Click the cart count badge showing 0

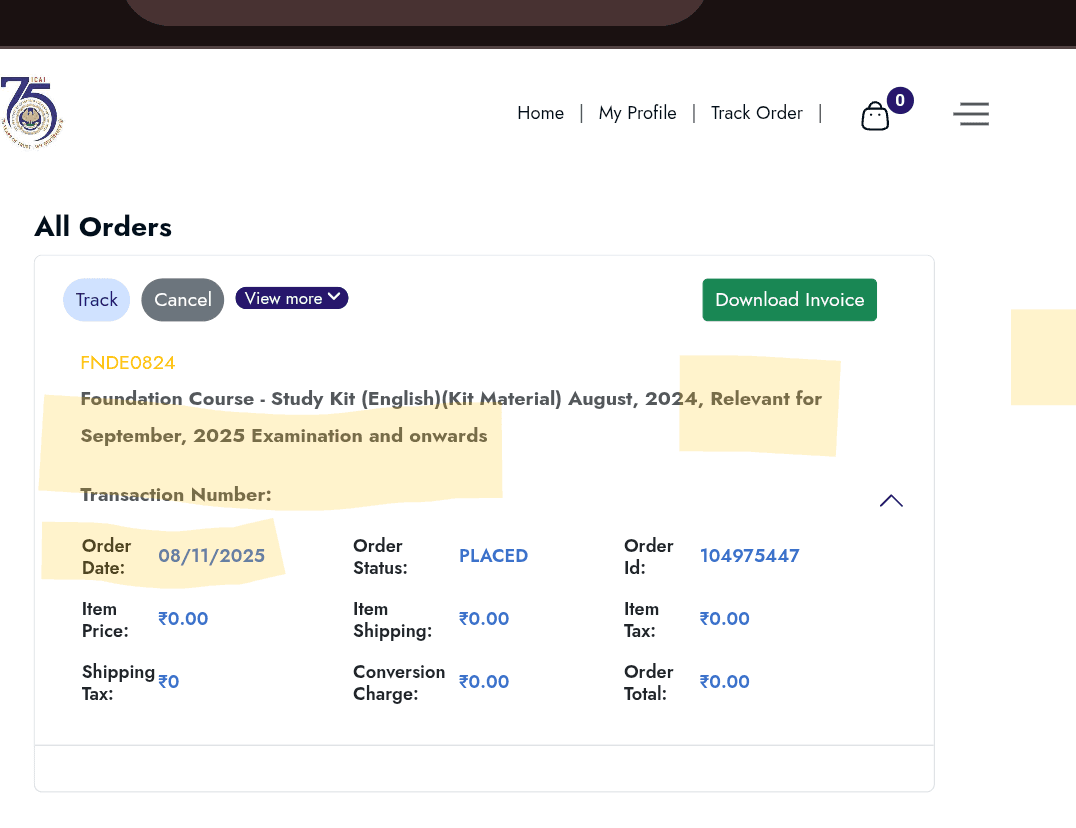pyautogui.click(x=900, y=100)
